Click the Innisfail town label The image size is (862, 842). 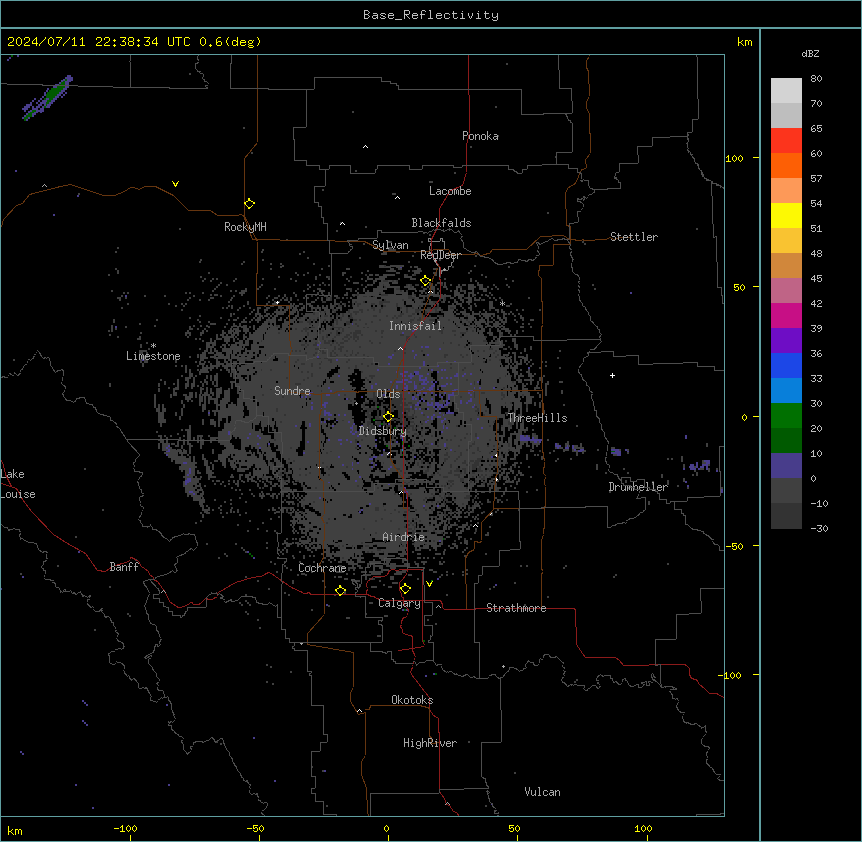tap(415, 326)
